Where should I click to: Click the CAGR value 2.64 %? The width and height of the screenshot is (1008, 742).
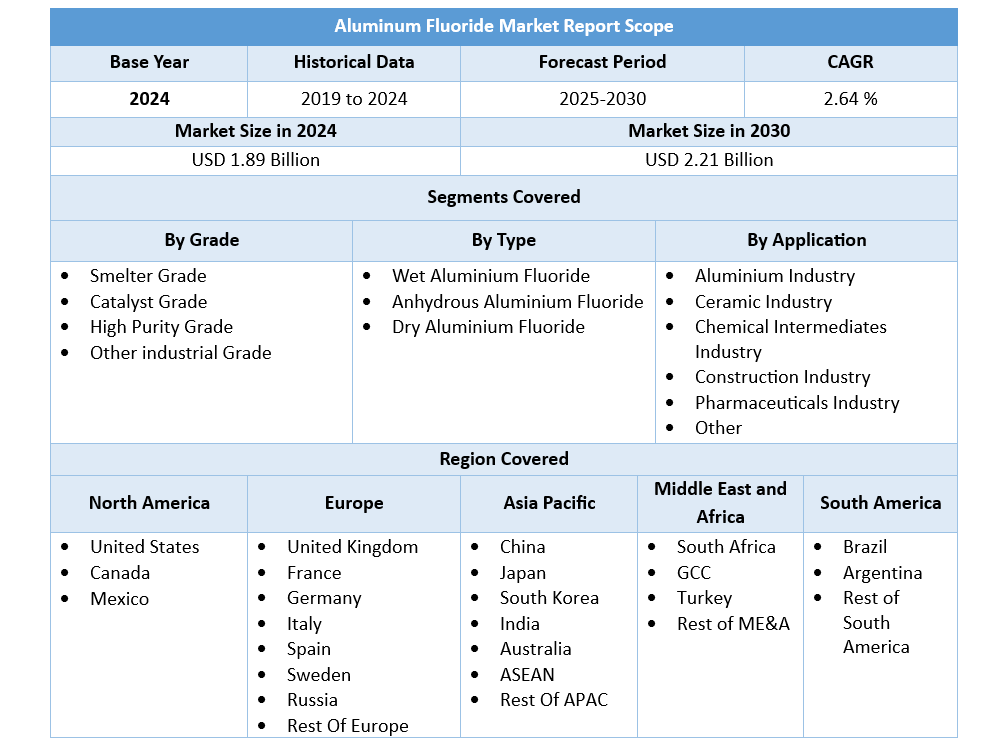850,99
